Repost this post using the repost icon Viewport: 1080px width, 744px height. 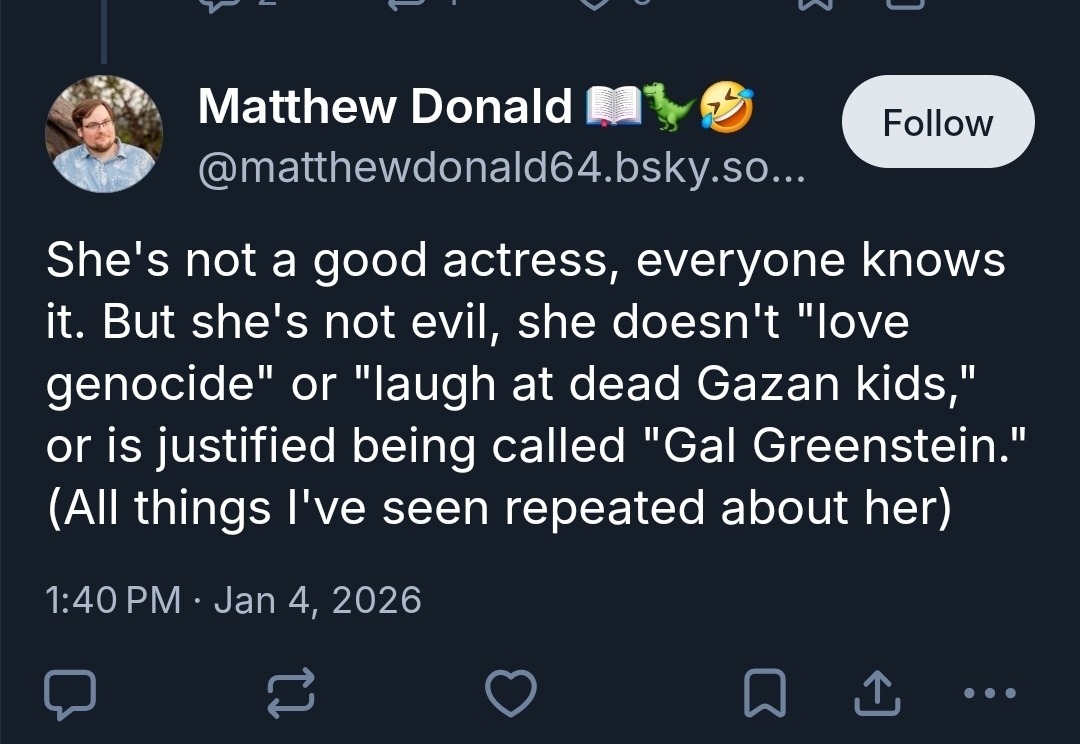(x=291, y=691)
